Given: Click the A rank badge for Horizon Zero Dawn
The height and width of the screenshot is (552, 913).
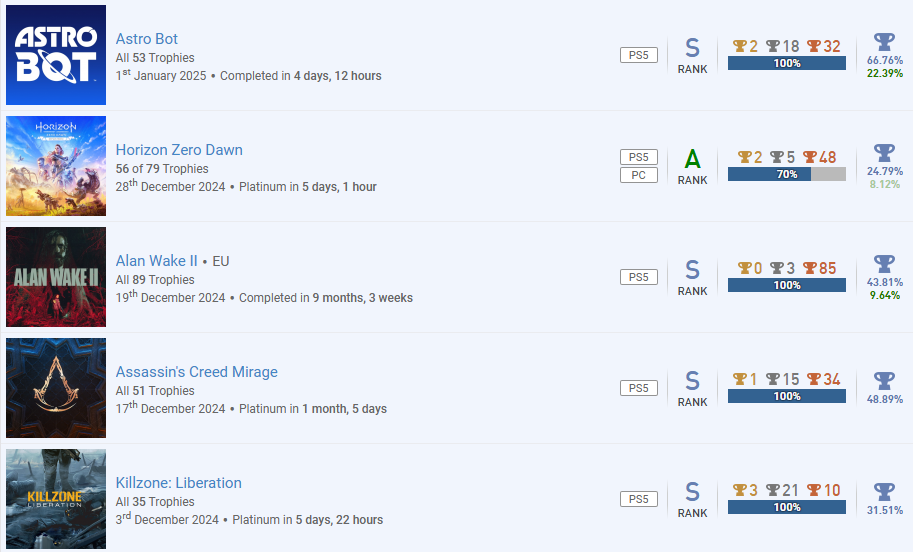Looking at the screenshot, I should (692, 167).
